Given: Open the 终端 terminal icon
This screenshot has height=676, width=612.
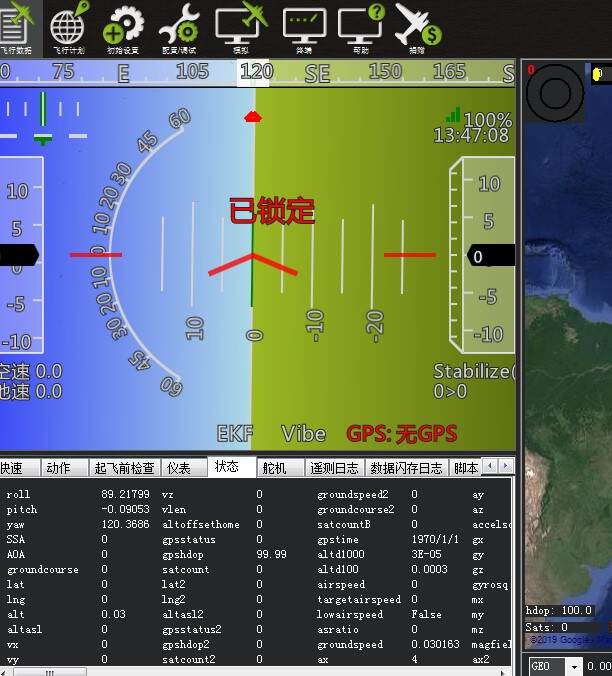Looking at the screenshot, I should [304, 27].
